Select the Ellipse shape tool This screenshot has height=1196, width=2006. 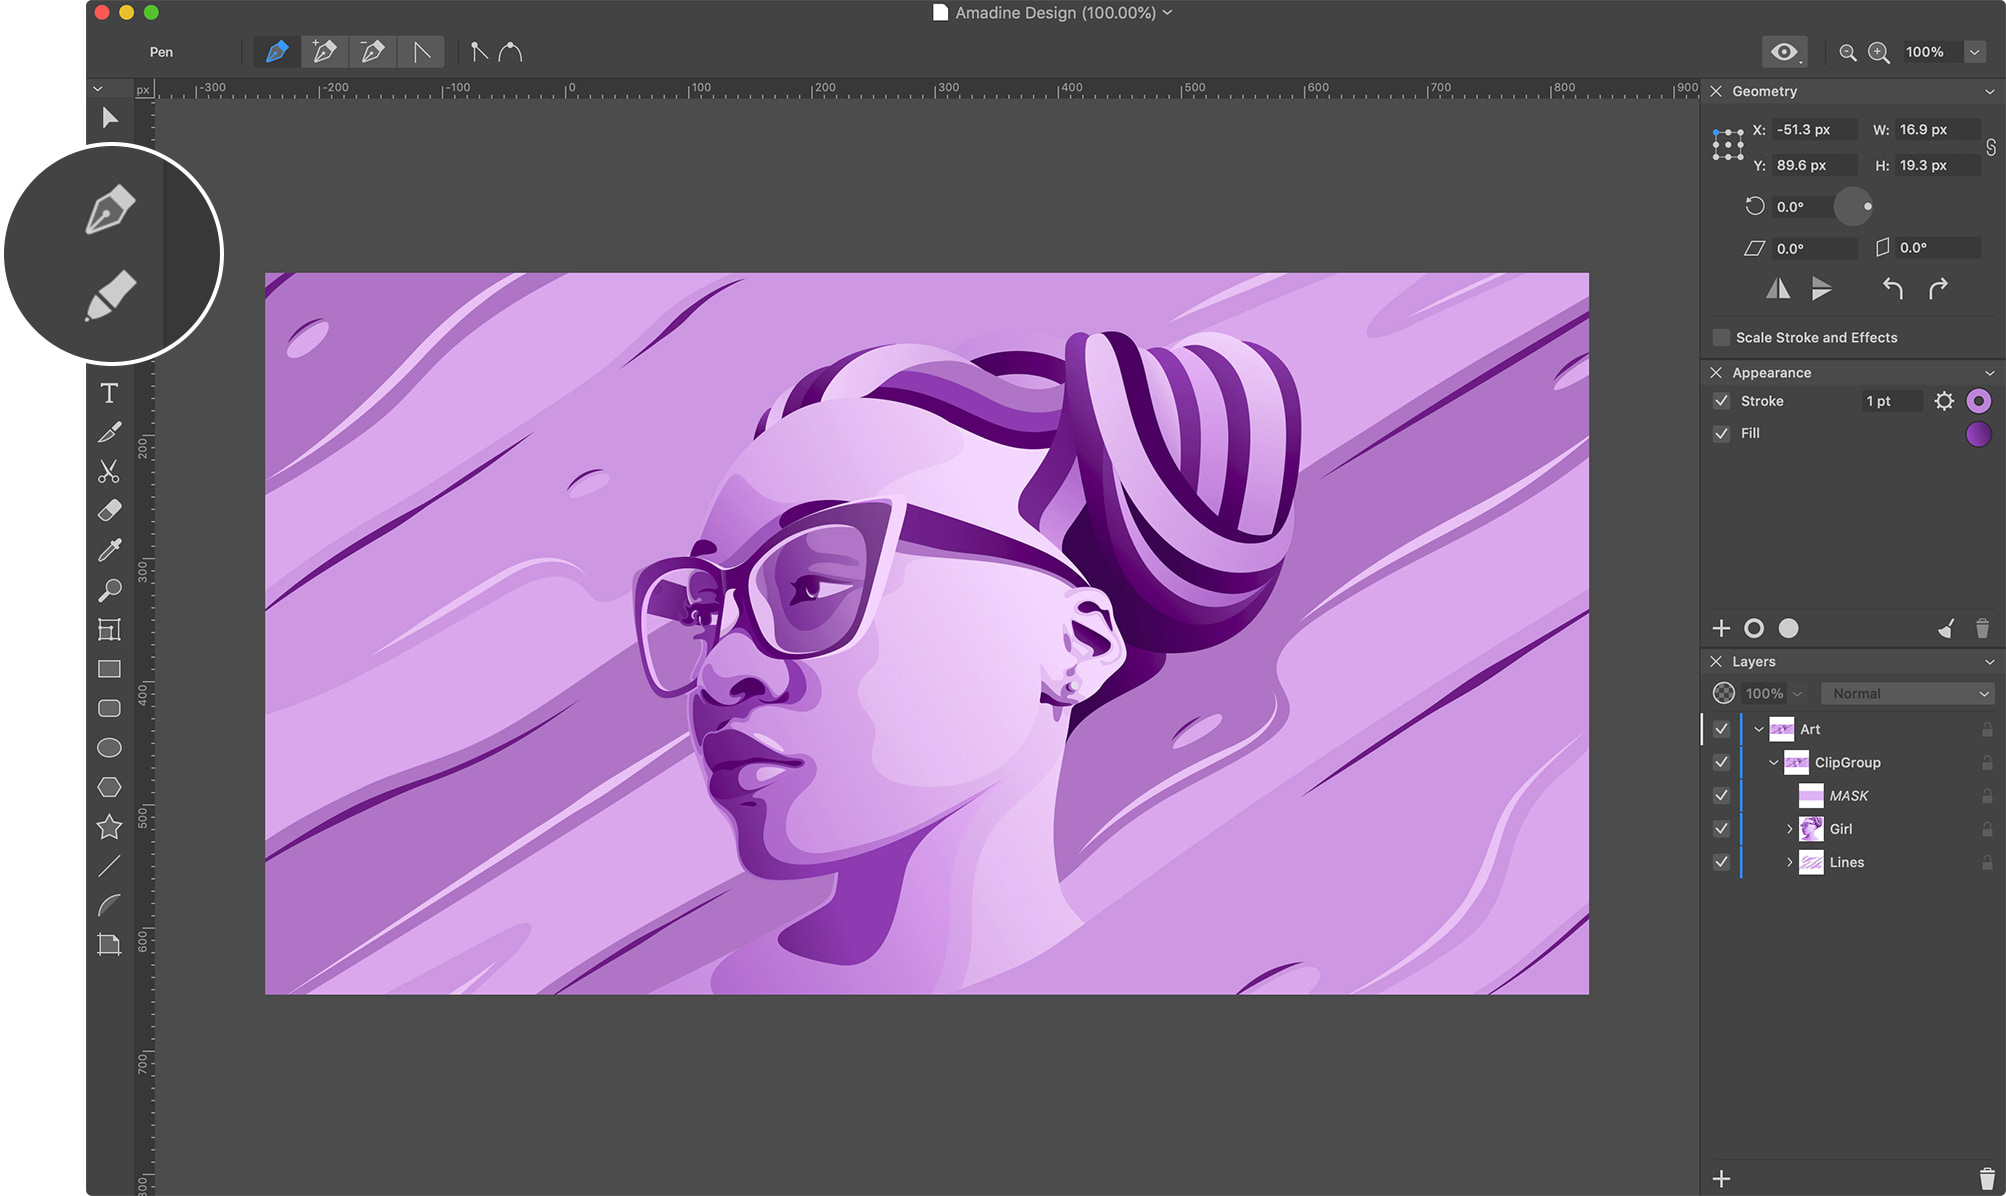[110, 748]
